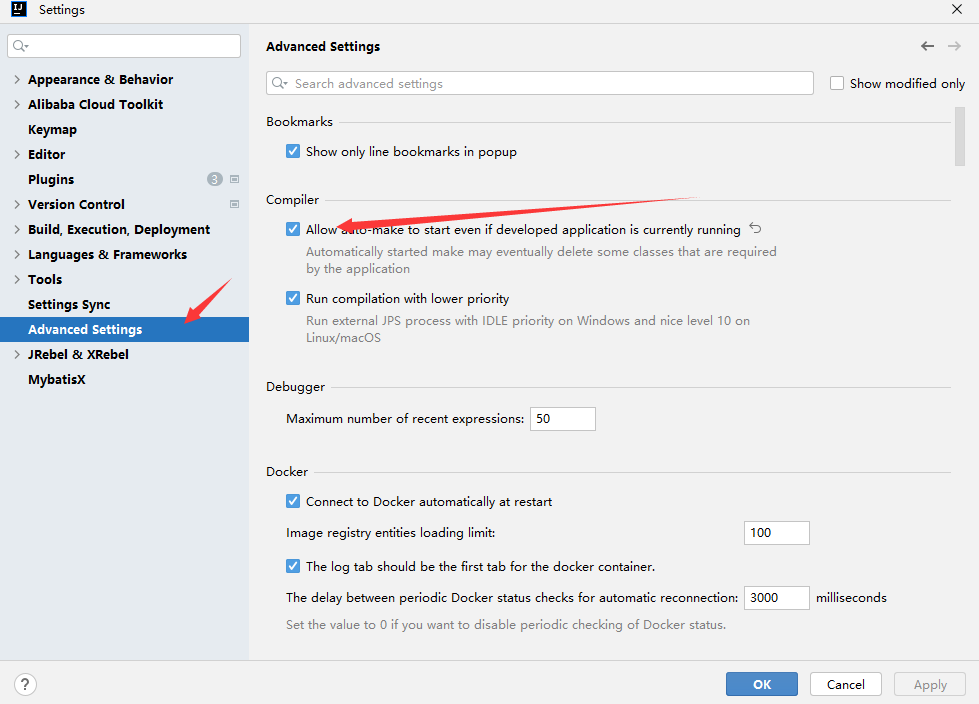
Task: Enable Show modified only checkbox
Action: (837, 83)
